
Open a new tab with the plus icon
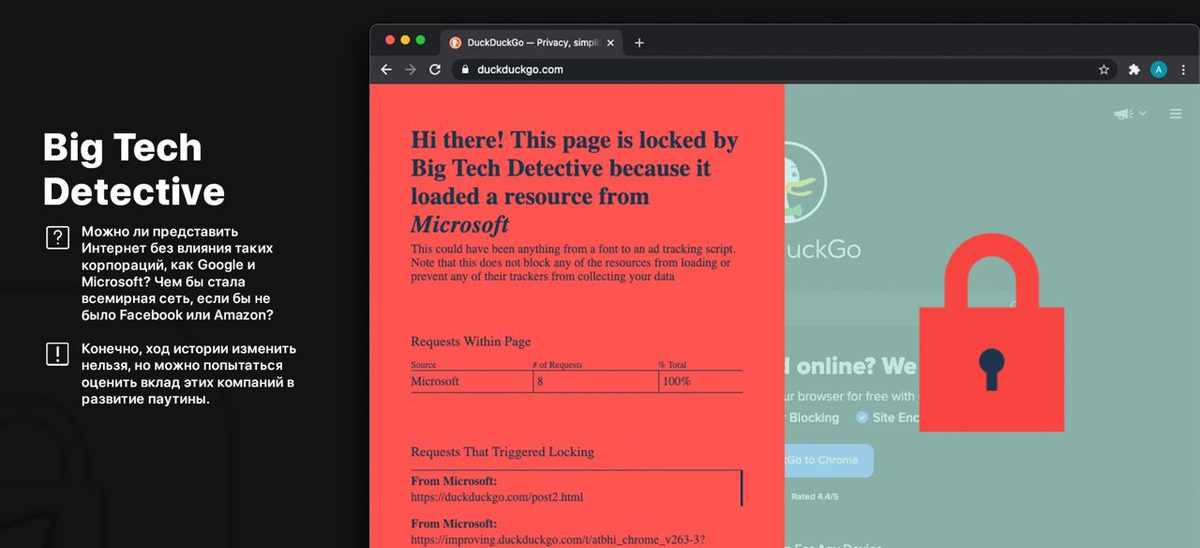640,42
